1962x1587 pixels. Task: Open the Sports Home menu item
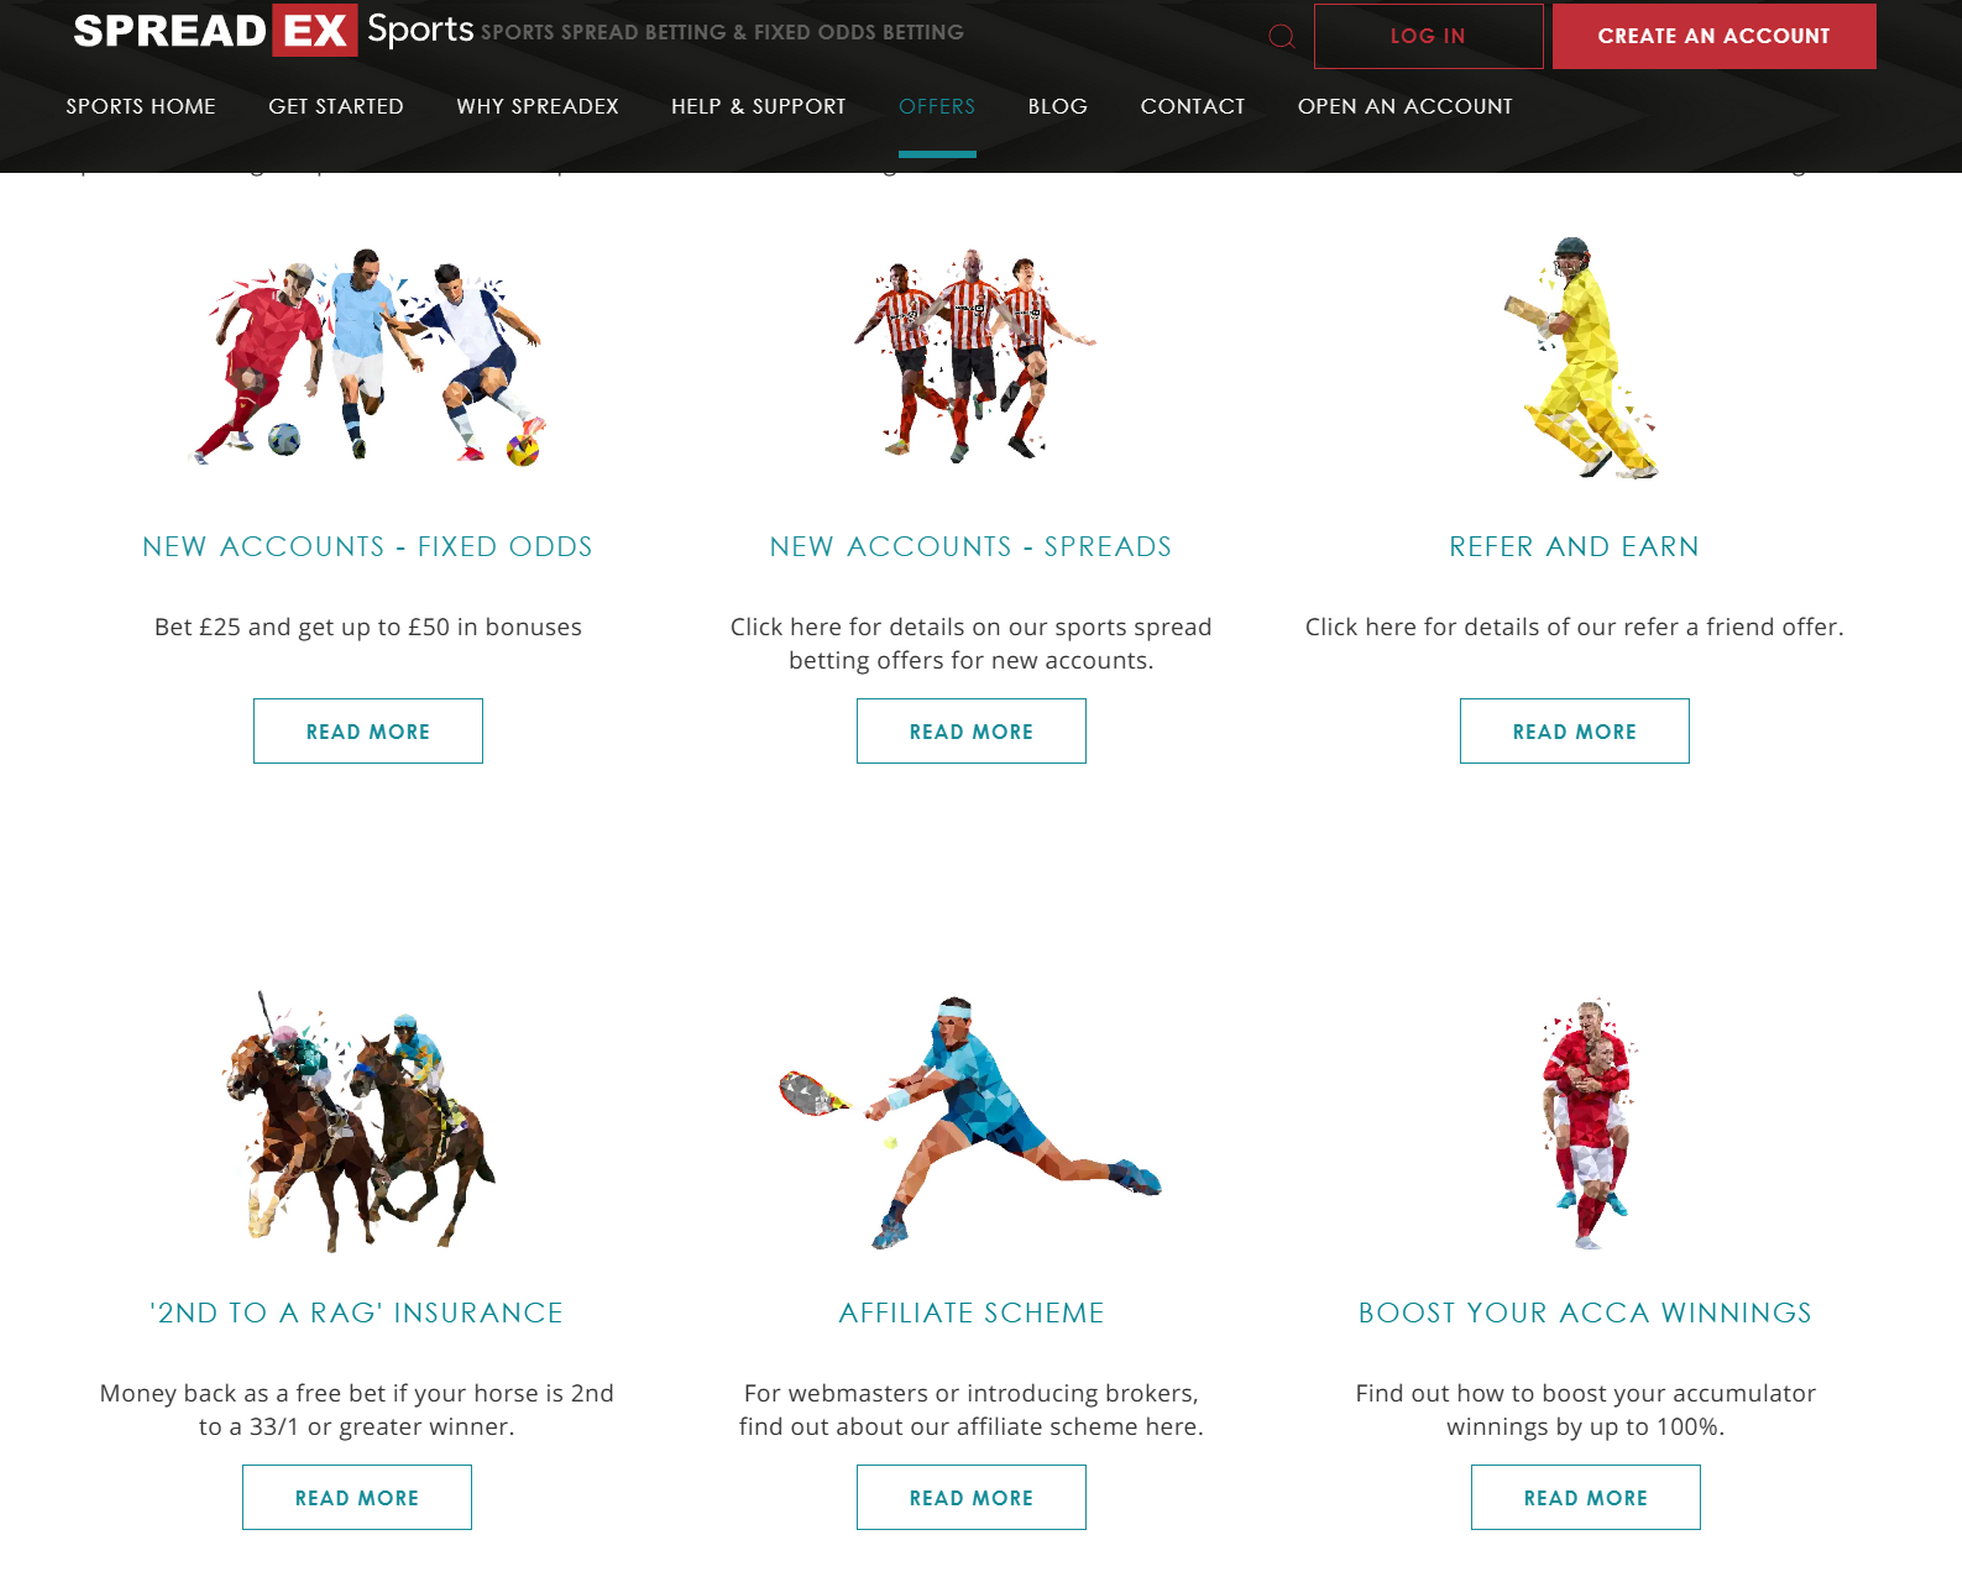141,106
